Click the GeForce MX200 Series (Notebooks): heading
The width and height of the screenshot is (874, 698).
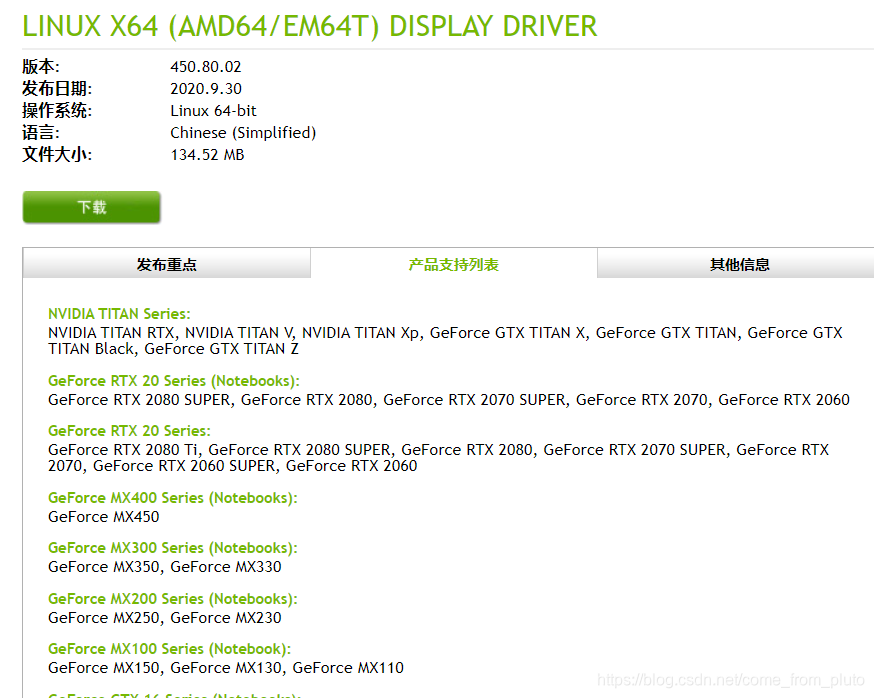(x=173, y=599)
